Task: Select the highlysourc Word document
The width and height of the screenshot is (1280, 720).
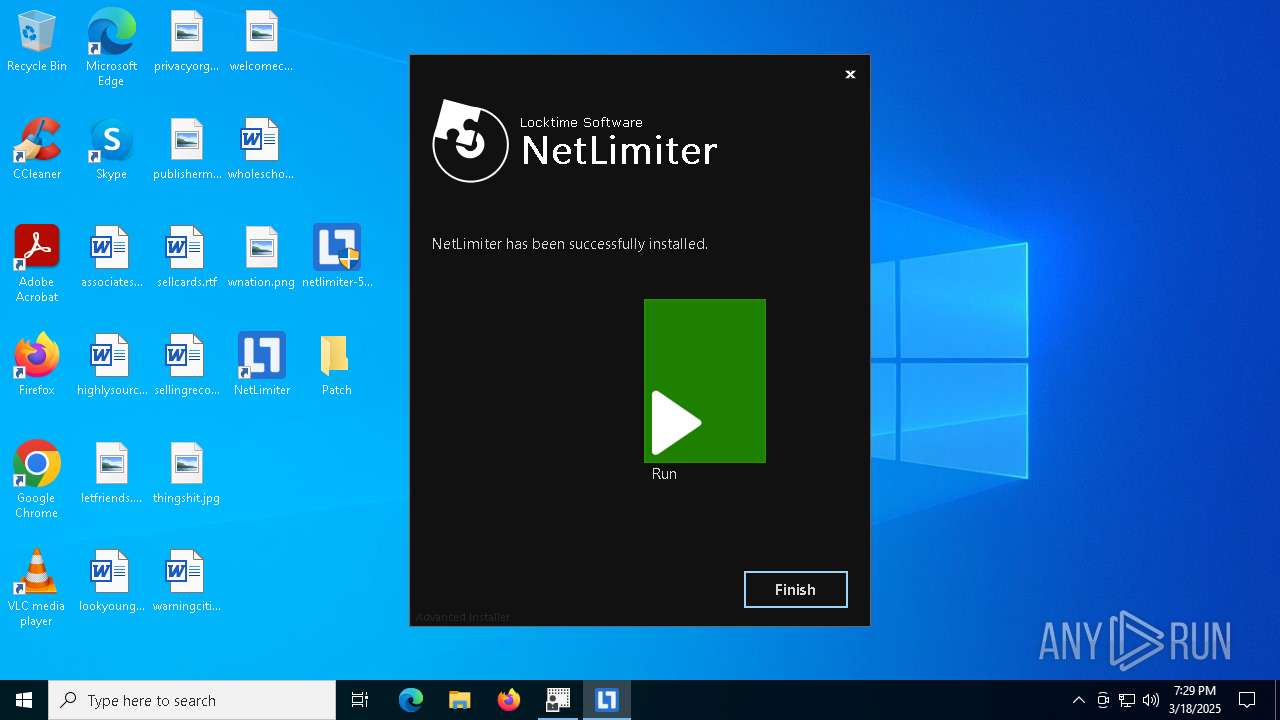Action: [111, 366]
